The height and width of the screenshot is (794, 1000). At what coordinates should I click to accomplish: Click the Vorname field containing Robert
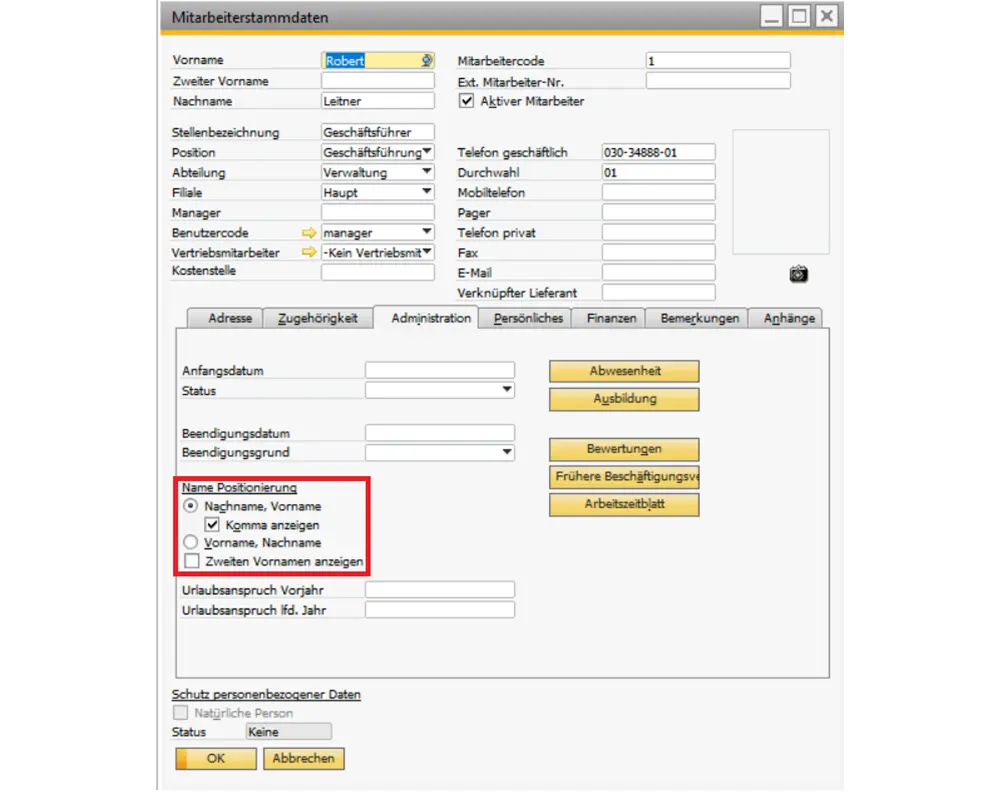point(378,61)
